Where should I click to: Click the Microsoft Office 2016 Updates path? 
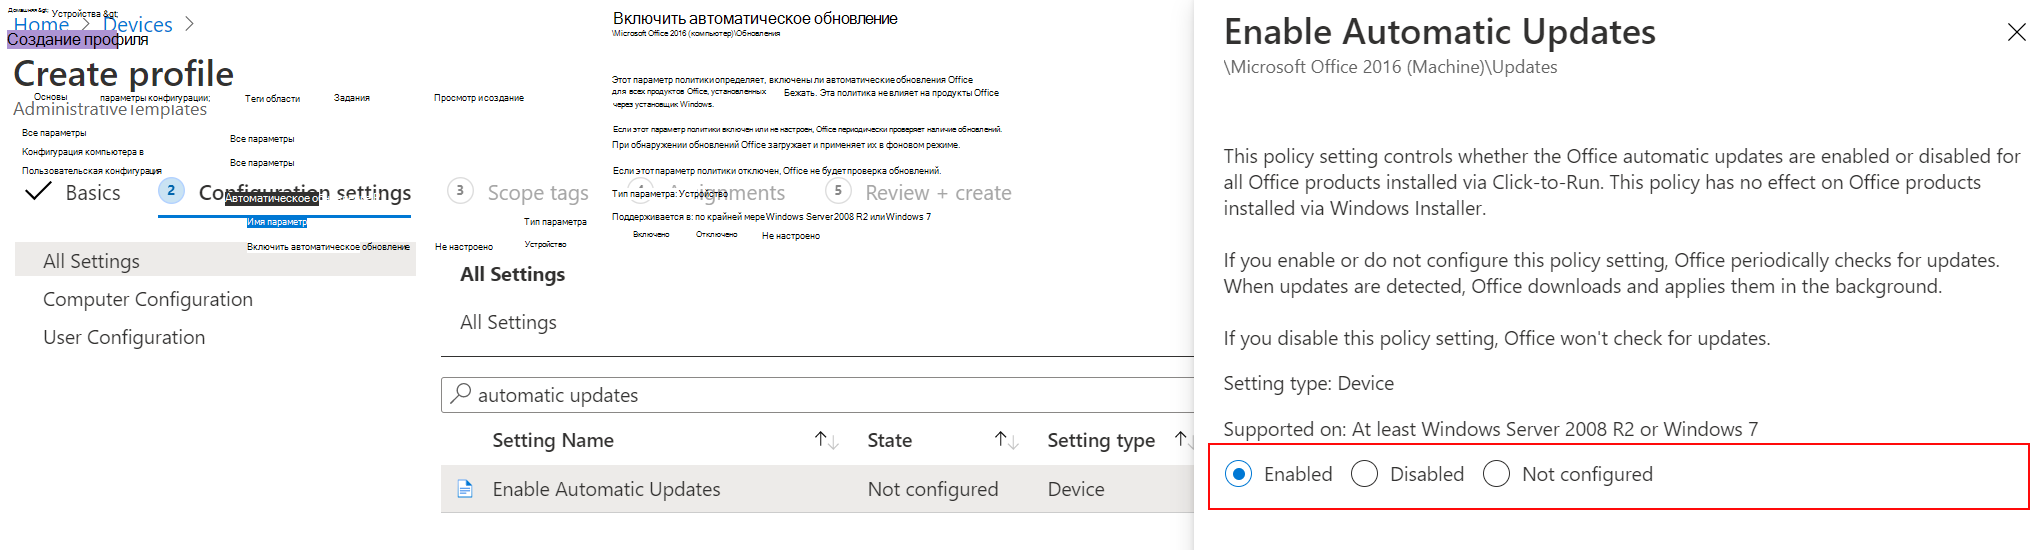tap(1390, 67)
